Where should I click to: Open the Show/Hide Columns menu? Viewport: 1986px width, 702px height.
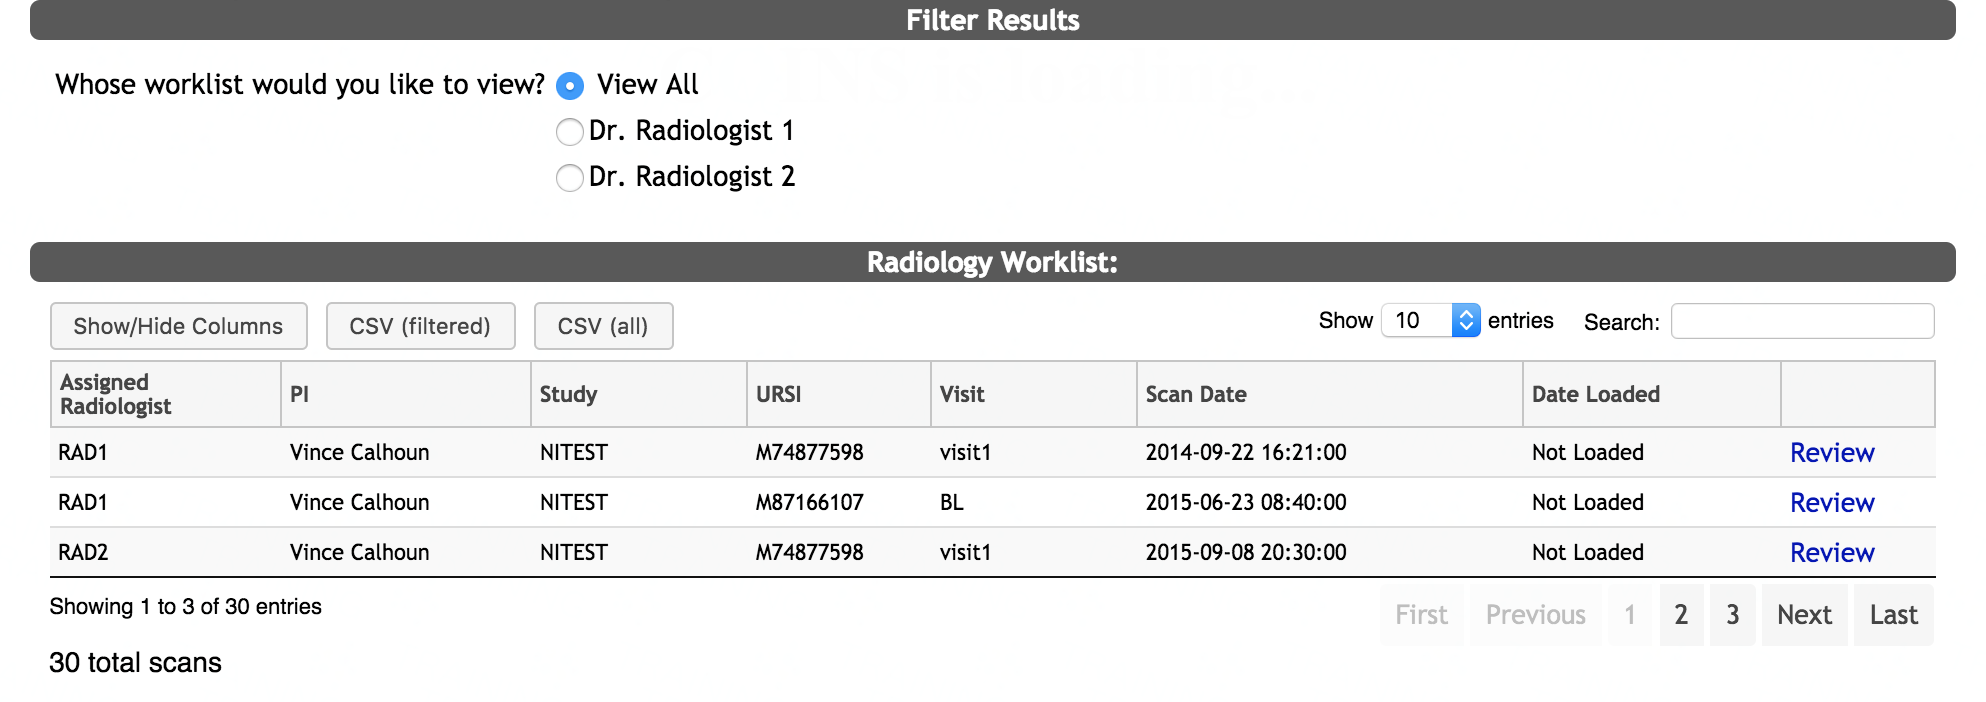pos(178,326)
